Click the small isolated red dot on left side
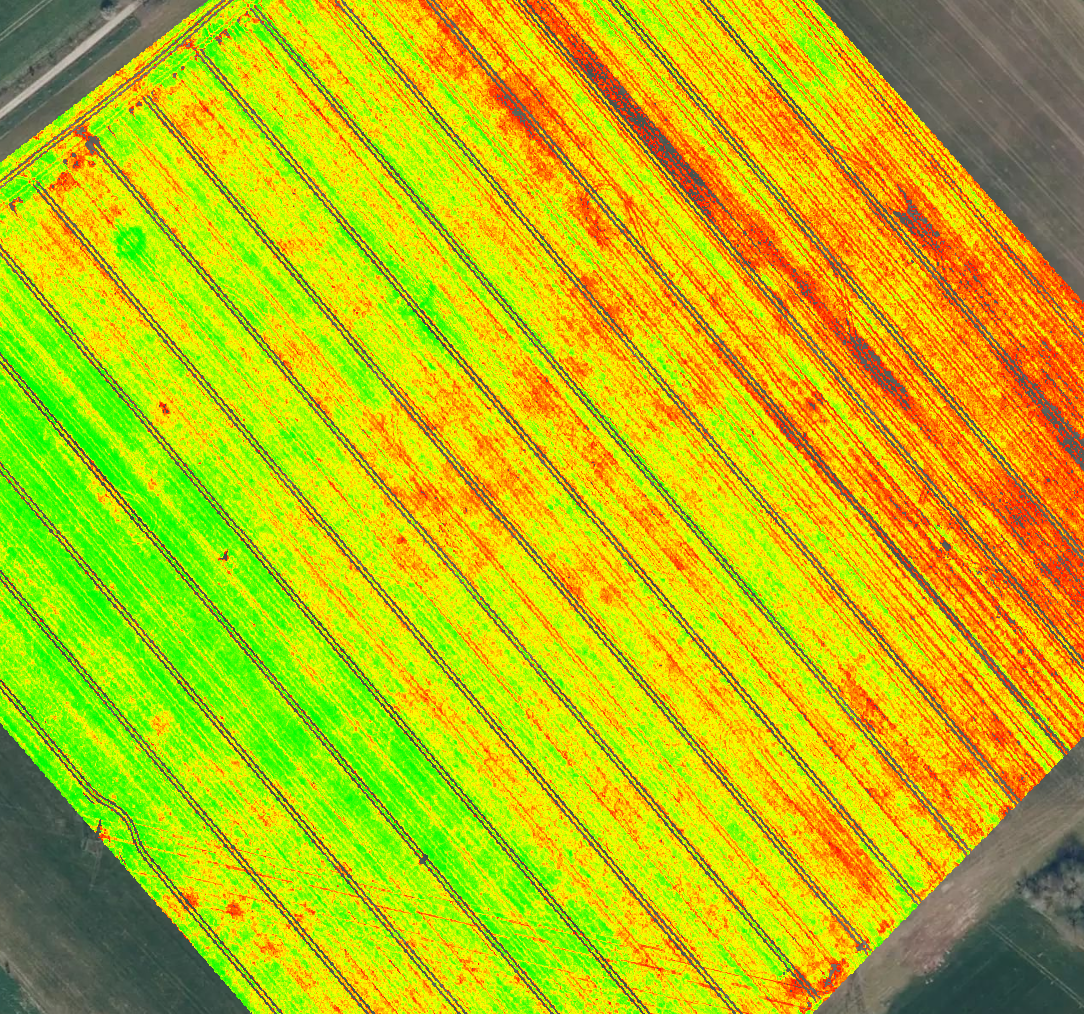Image resolution: width=1084 pixels, height=1014 pixels. tap(163, 408)
